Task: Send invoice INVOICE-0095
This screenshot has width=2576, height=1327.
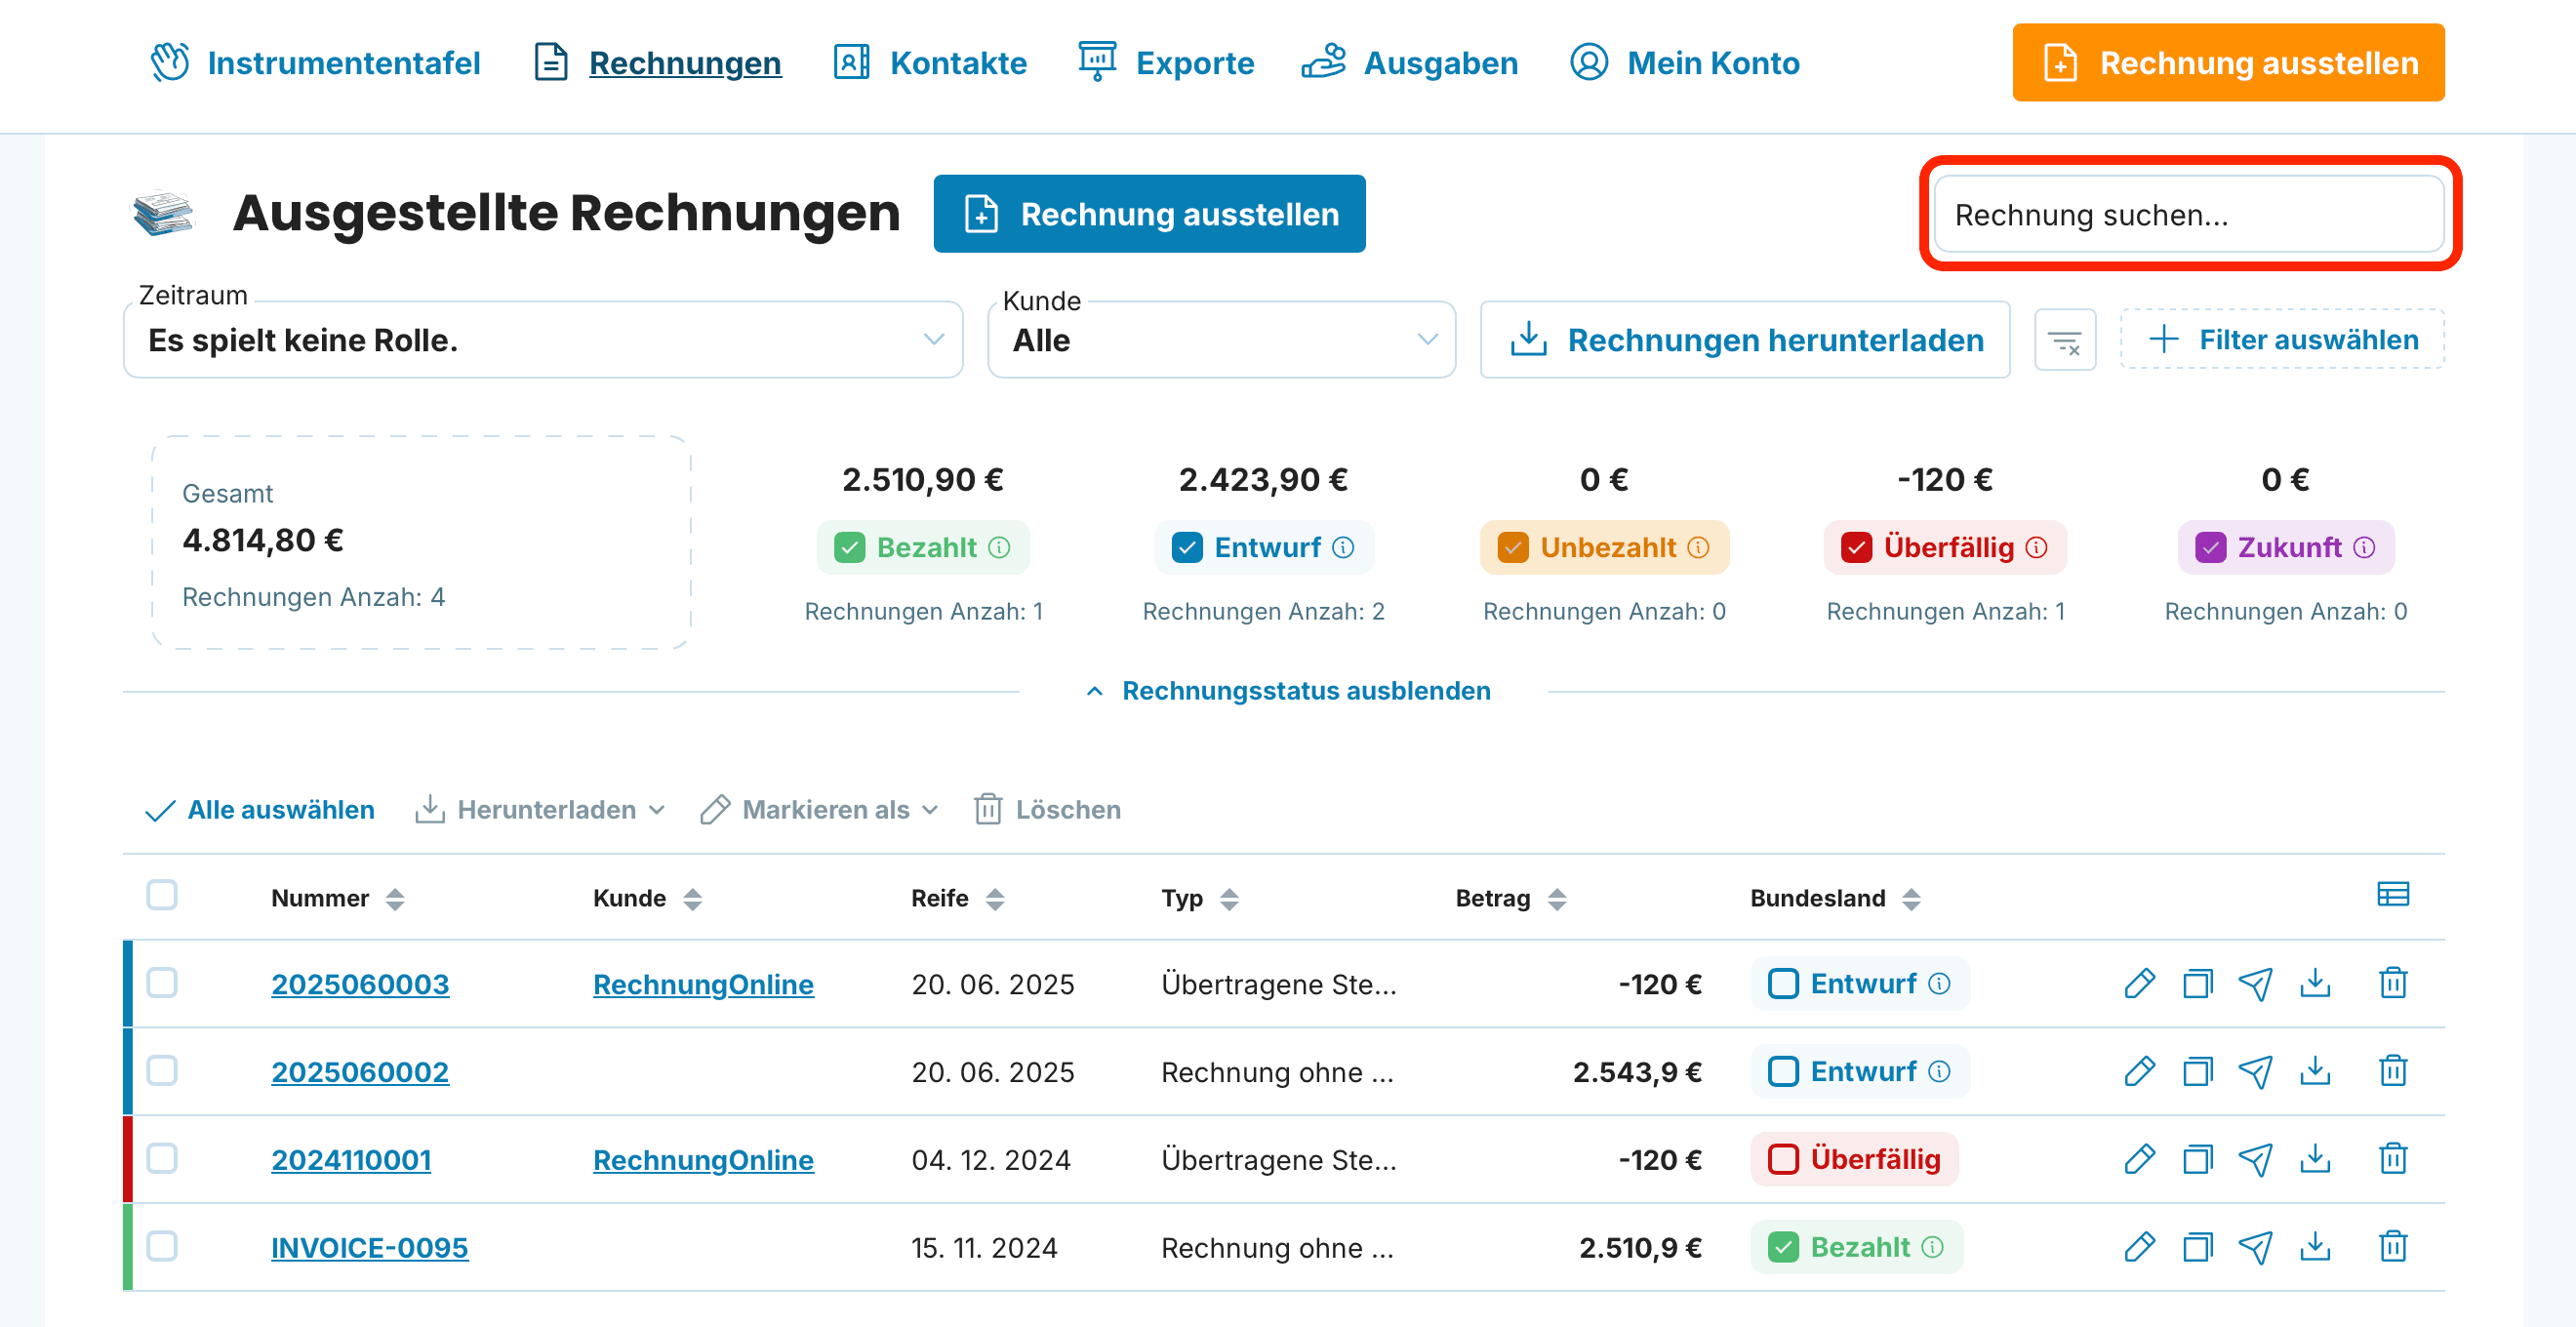Action: pos(2255,1248)
